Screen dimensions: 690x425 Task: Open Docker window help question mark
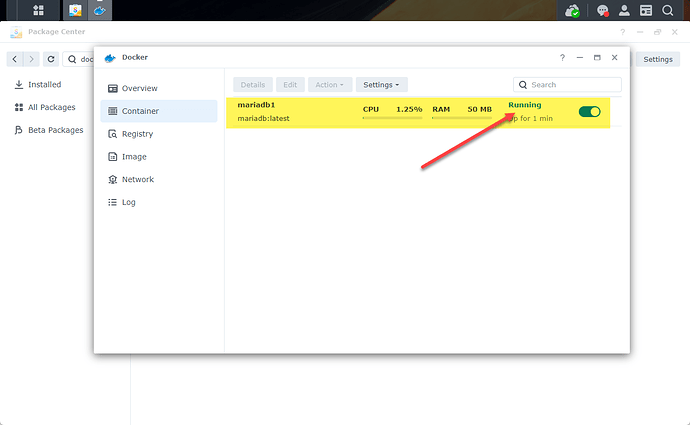tap(562, 58)
